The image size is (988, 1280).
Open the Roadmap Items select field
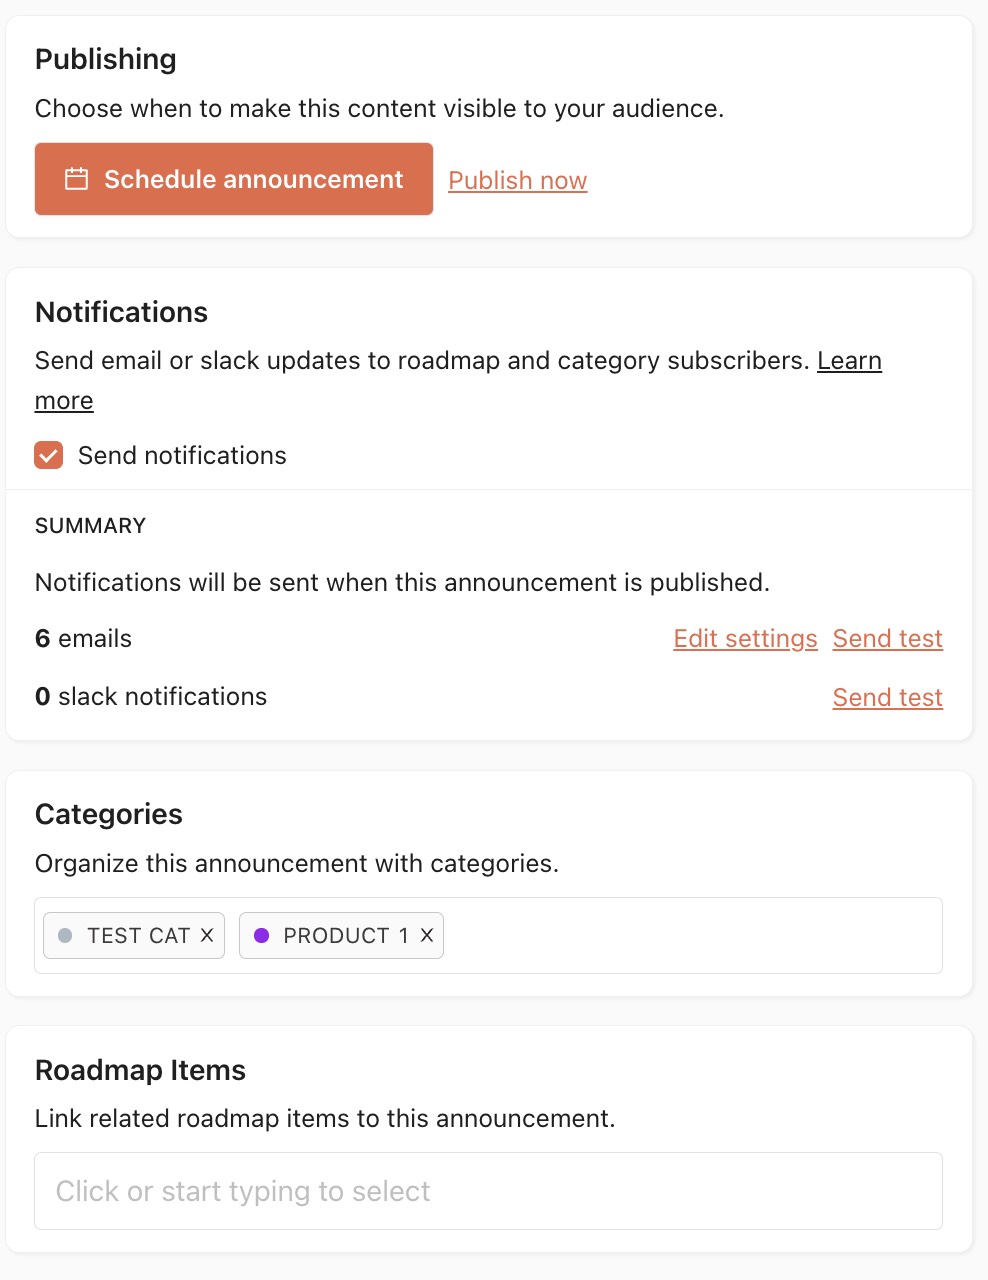pos(489,1191)
